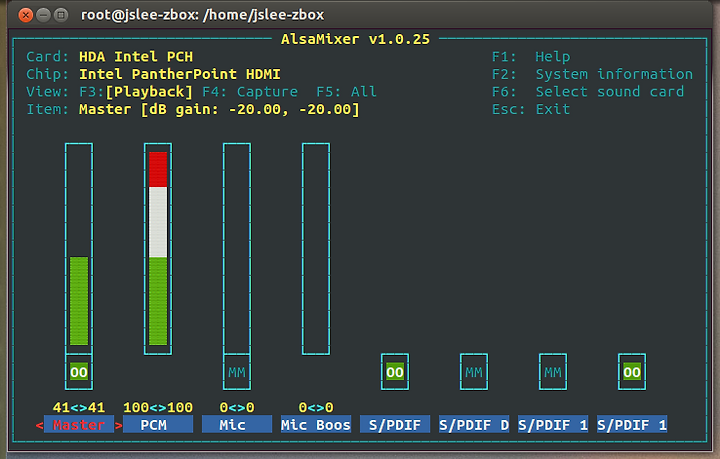Choose F6 Select sound card
This screenshot has width=720, height=459.
coord(588,91)
